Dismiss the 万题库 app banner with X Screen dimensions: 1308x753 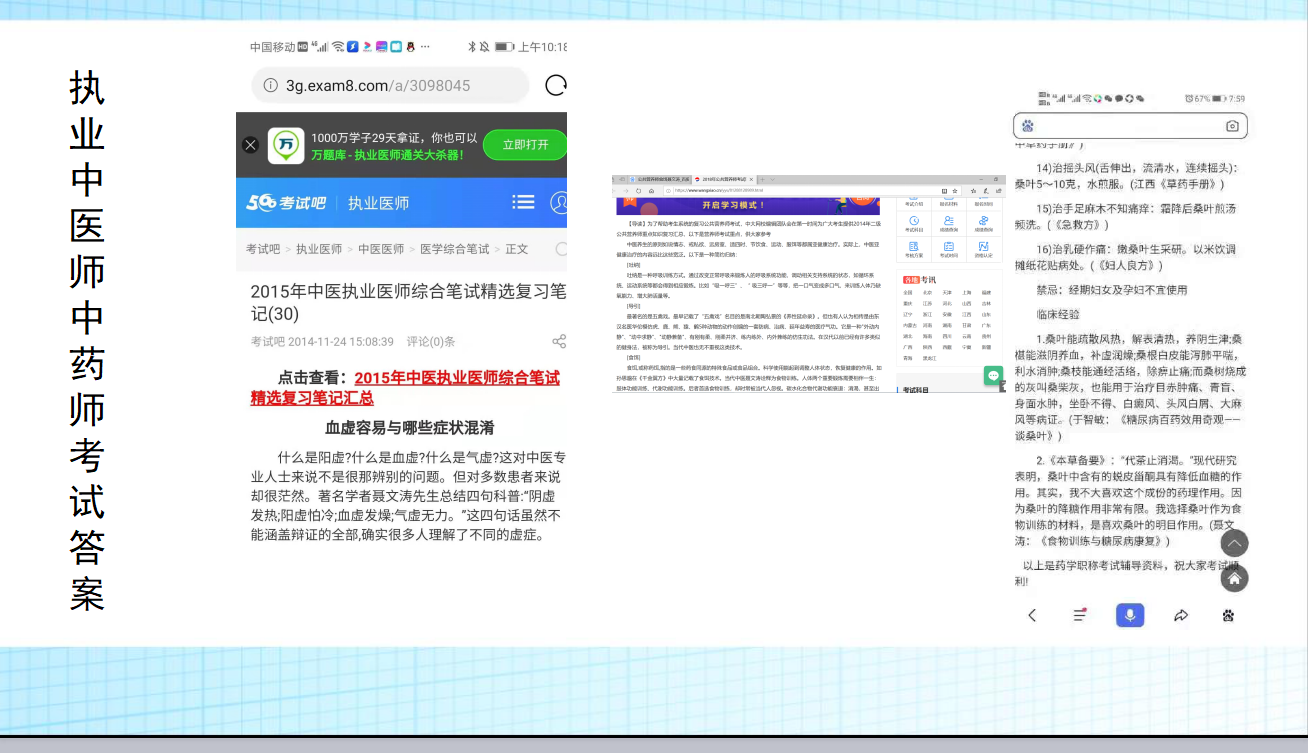coord(251,145)
